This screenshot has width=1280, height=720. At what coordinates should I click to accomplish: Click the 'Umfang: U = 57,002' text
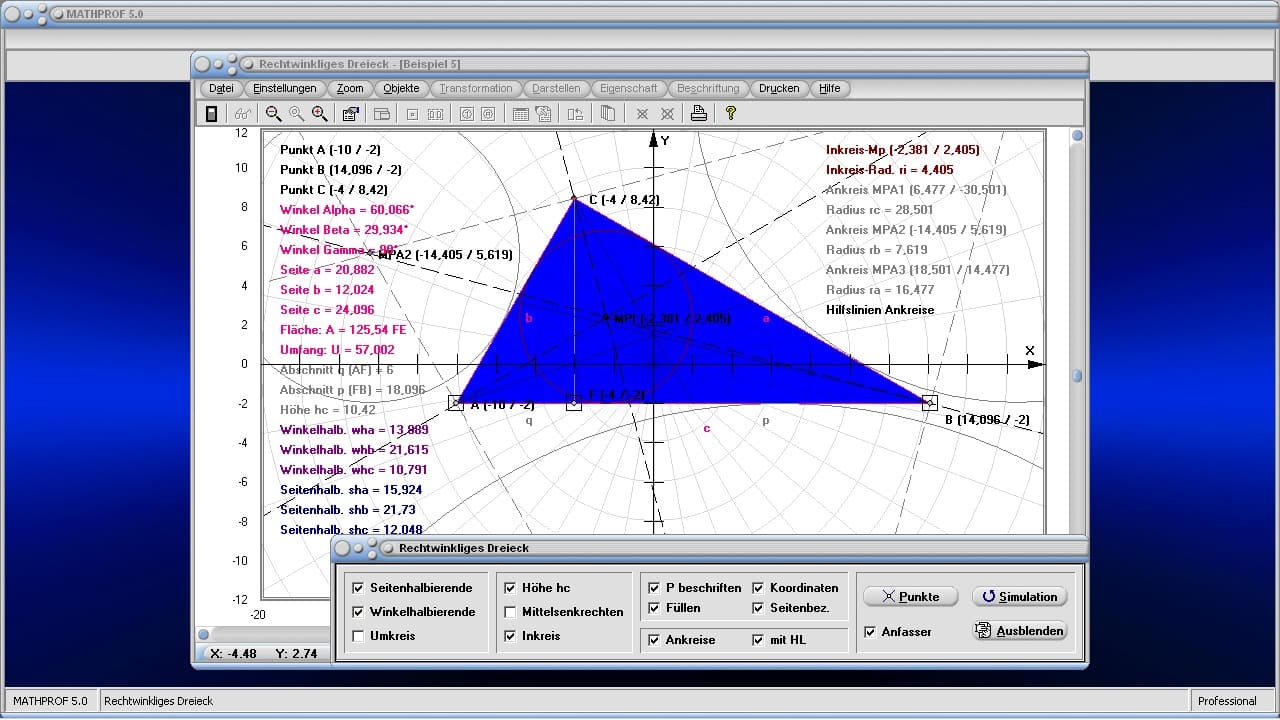337,350
